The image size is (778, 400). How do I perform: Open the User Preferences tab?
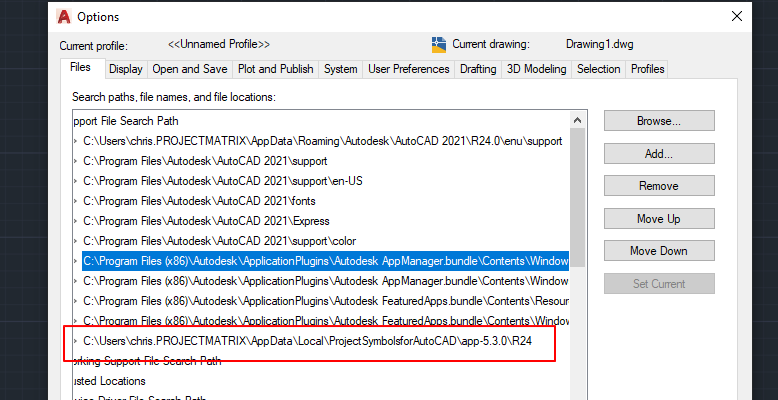coord(408,69)
